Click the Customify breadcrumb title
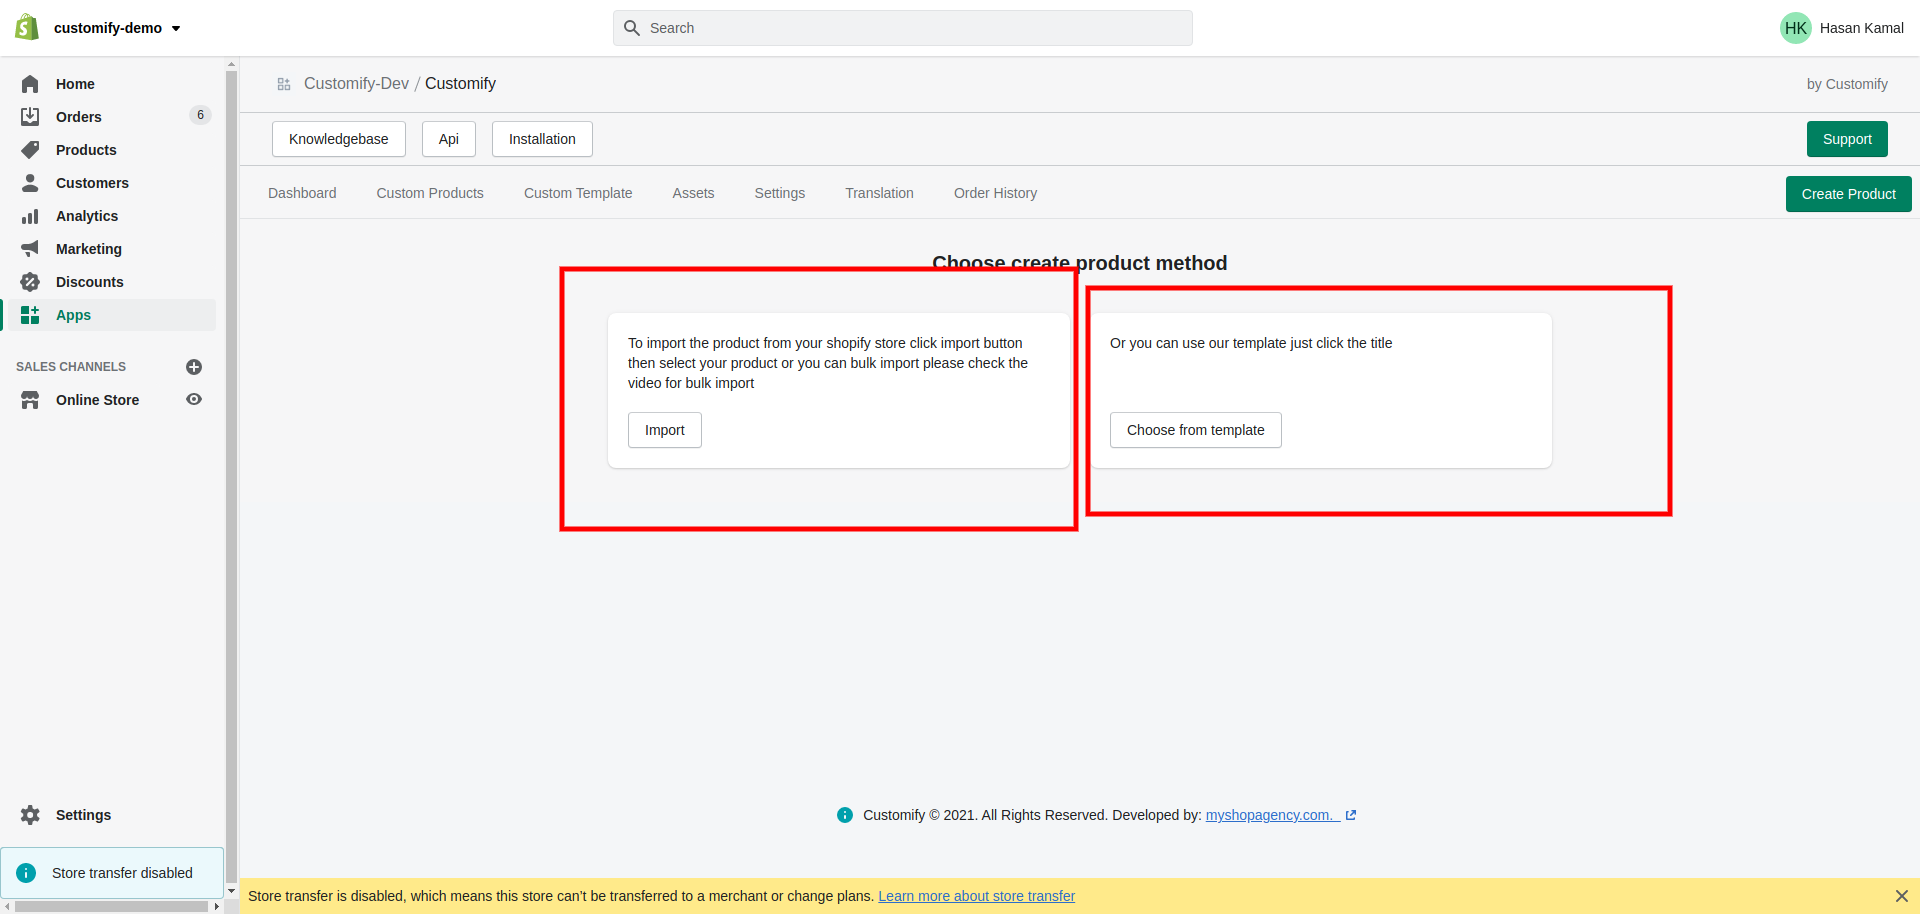1920x914 pixels. (x=460, y=84)
